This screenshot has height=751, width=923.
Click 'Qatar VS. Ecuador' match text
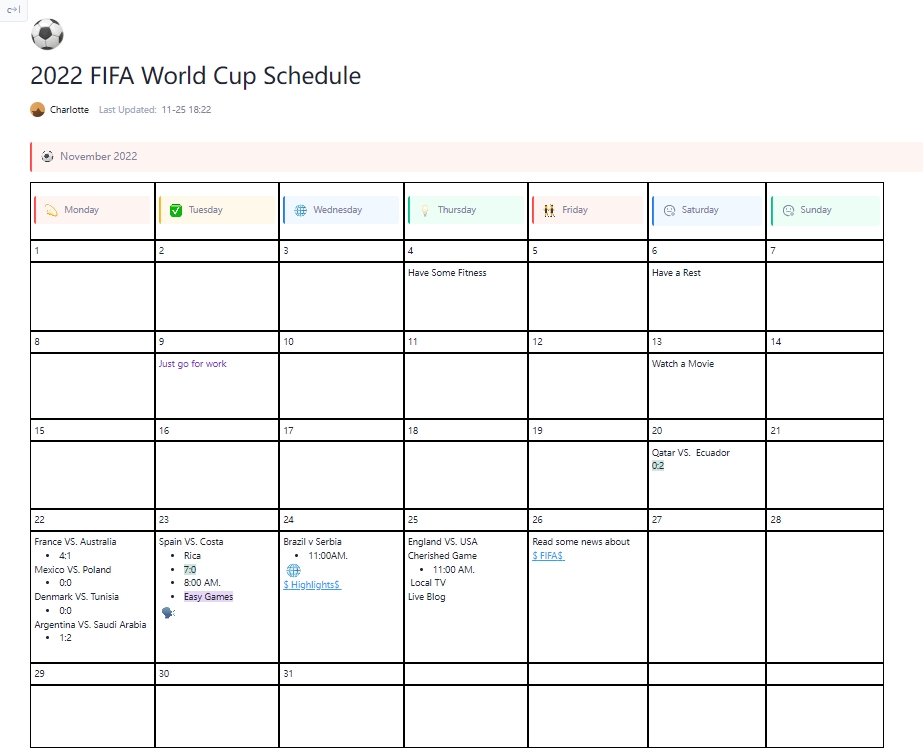point(690,453)
